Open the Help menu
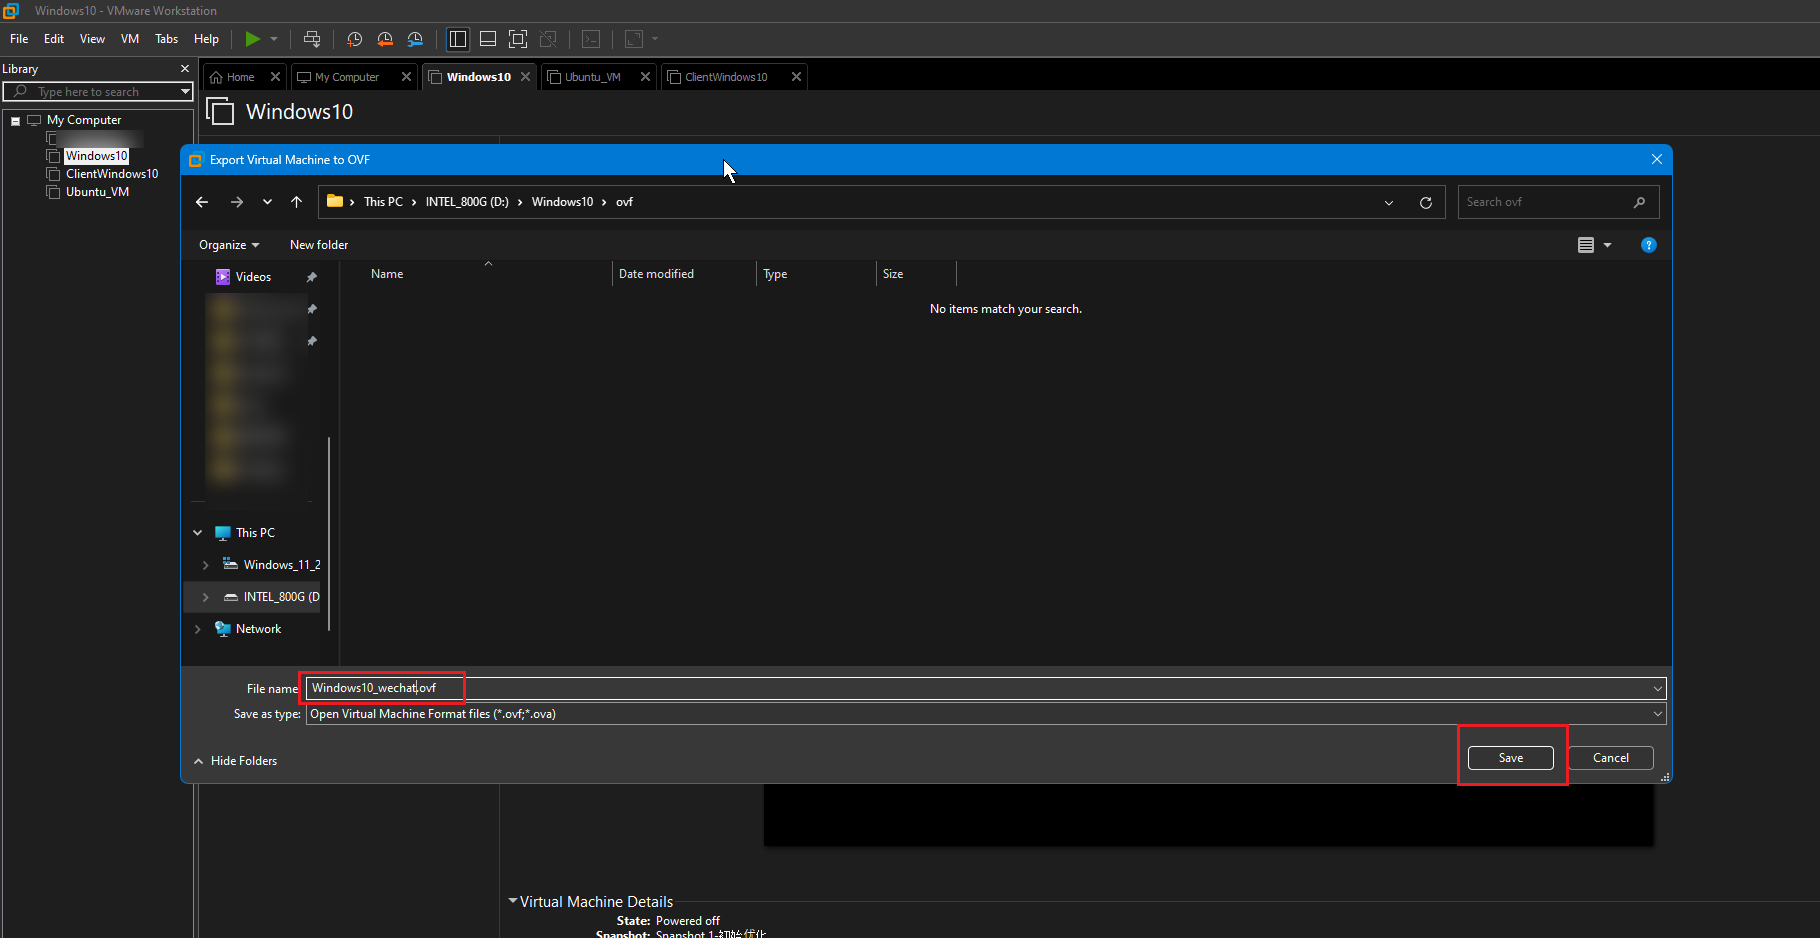Screen dimensions: 1820x938 [x=206, y=39]
